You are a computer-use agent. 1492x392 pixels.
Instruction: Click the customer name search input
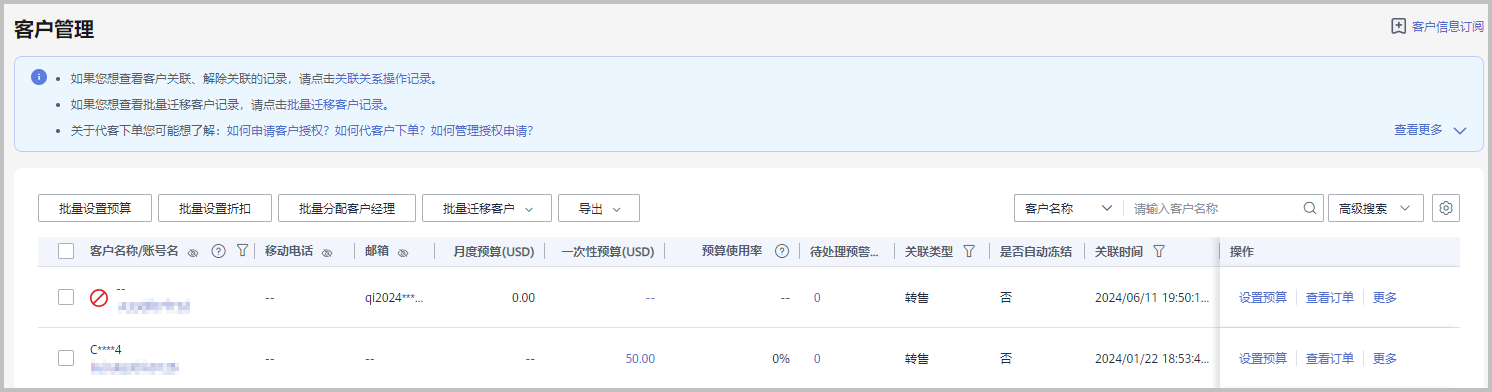coord(1214,209)
